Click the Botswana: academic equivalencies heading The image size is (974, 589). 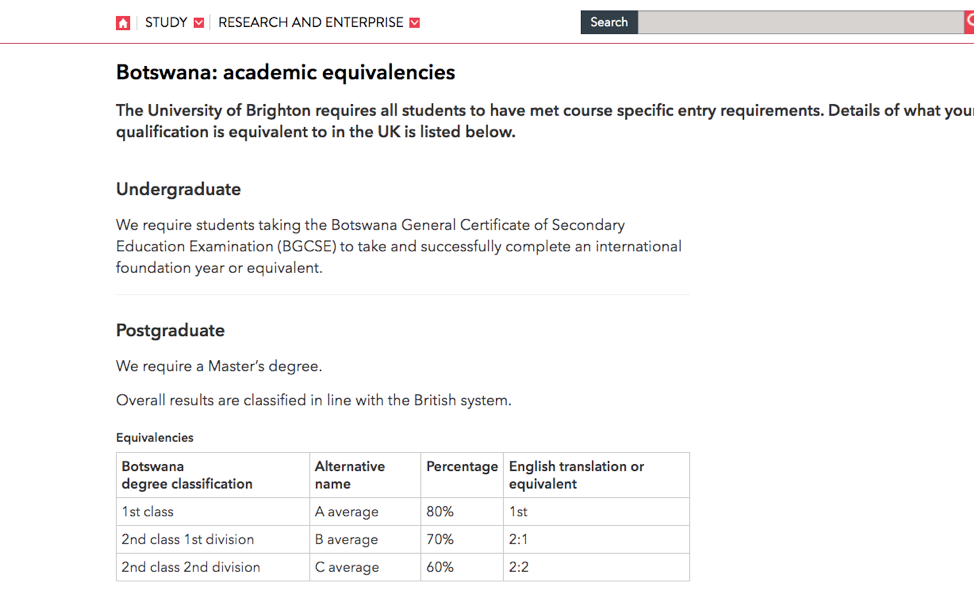point(285,72)
